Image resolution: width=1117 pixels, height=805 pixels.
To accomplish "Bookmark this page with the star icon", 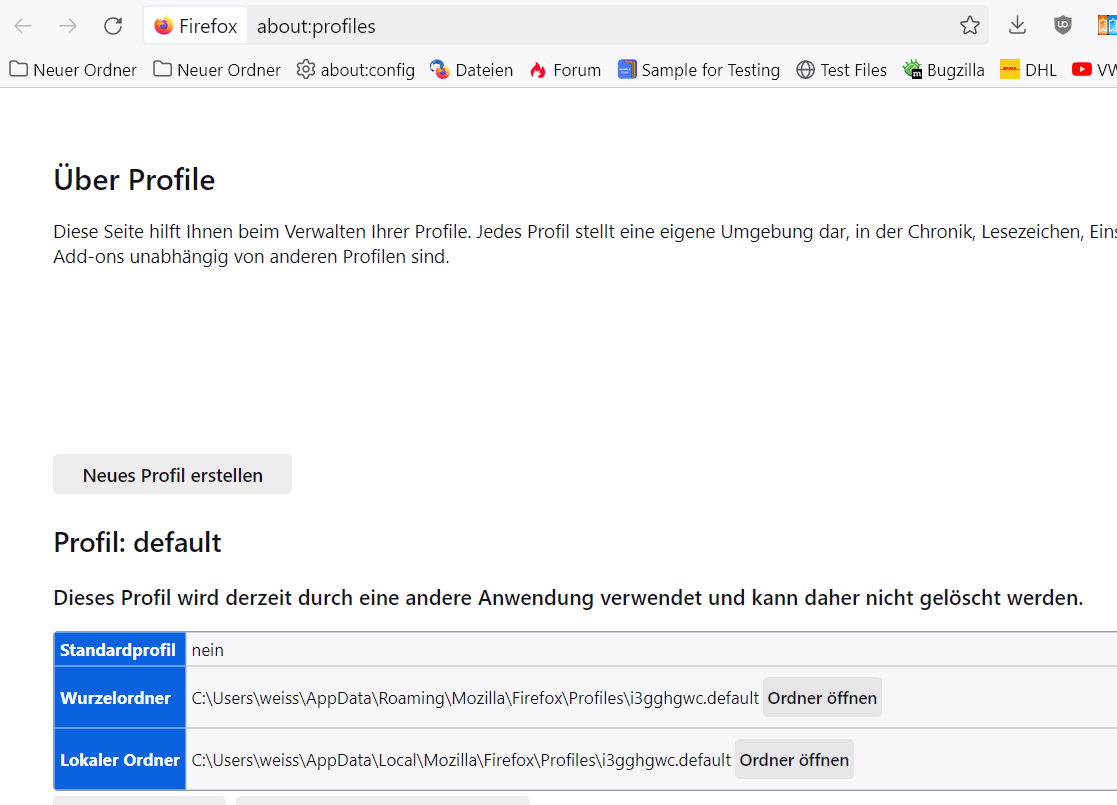I will click(969, 26).
